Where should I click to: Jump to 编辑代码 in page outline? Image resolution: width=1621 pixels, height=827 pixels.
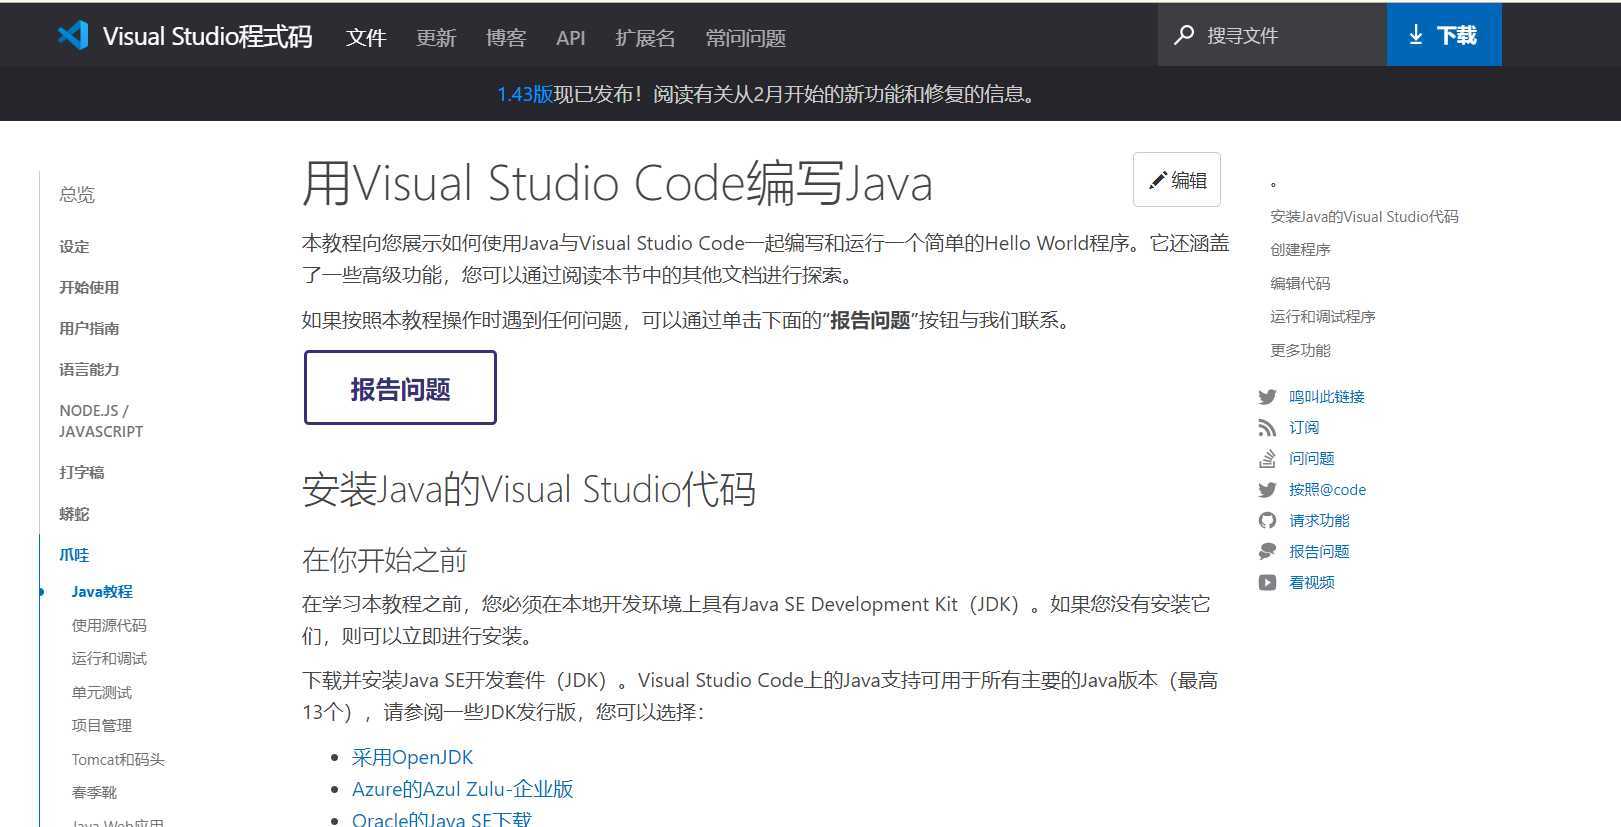[1300, 284]
